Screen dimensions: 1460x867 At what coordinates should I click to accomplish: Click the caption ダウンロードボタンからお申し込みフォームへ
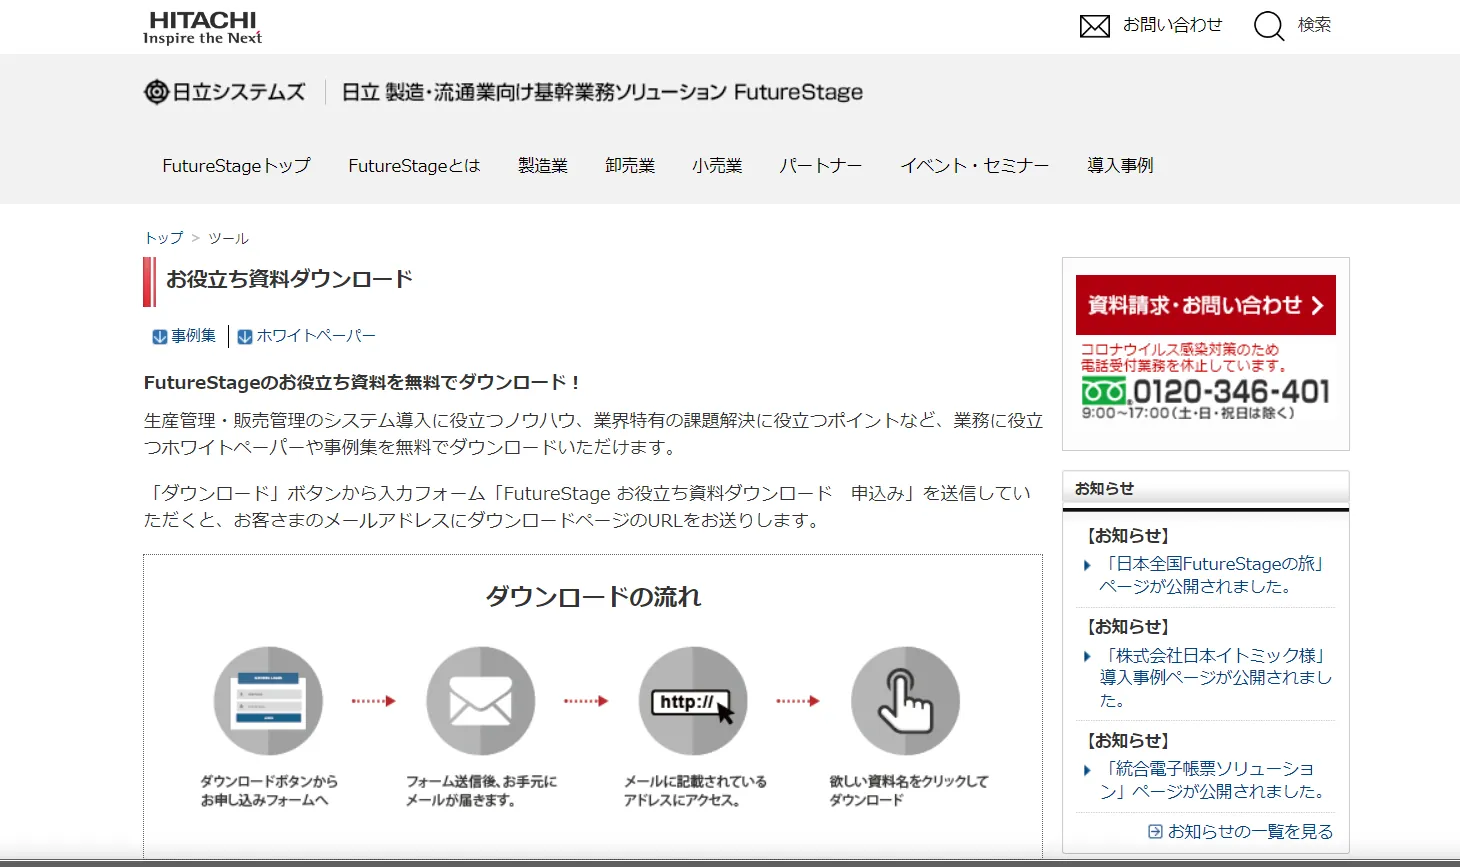click(x=268, y=790)
